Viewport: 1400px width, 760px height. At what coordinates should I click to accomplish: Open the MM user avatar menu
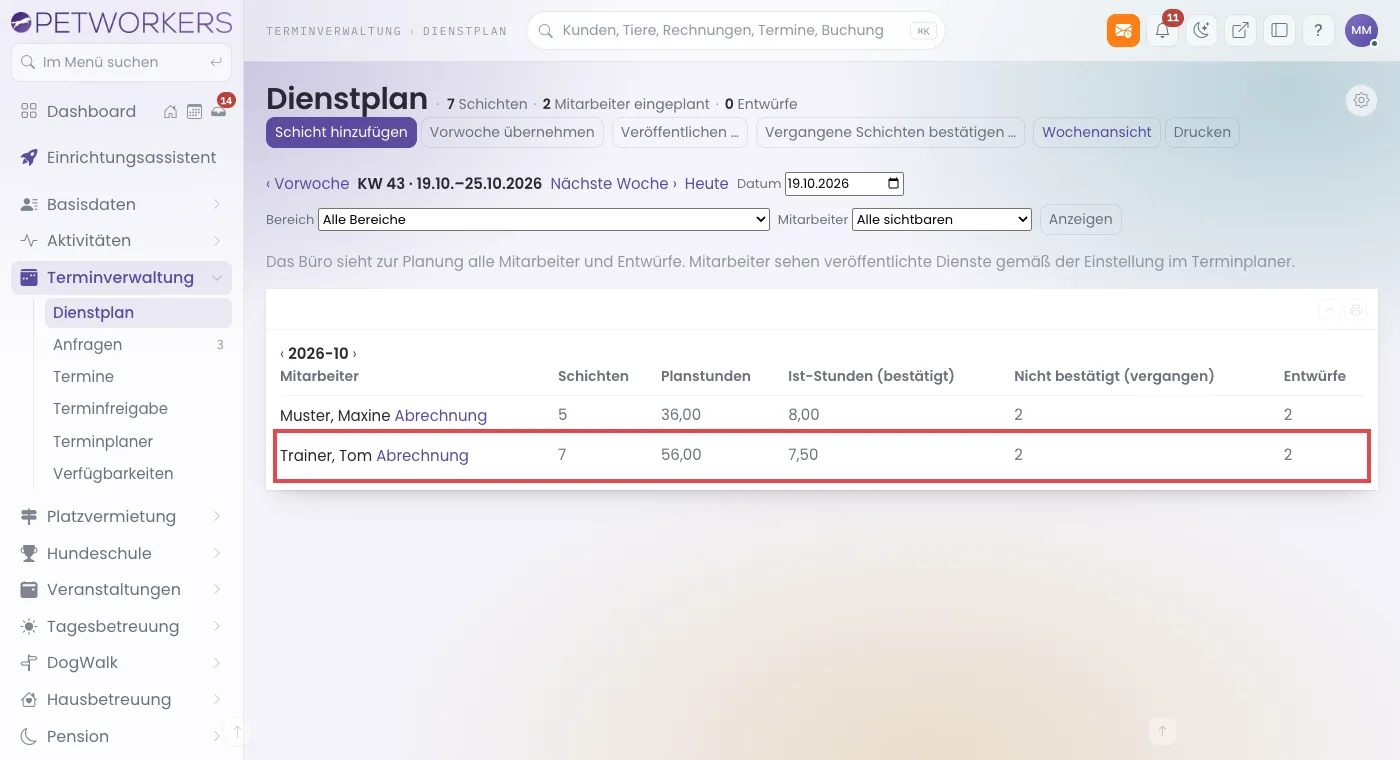point(1361,30)
